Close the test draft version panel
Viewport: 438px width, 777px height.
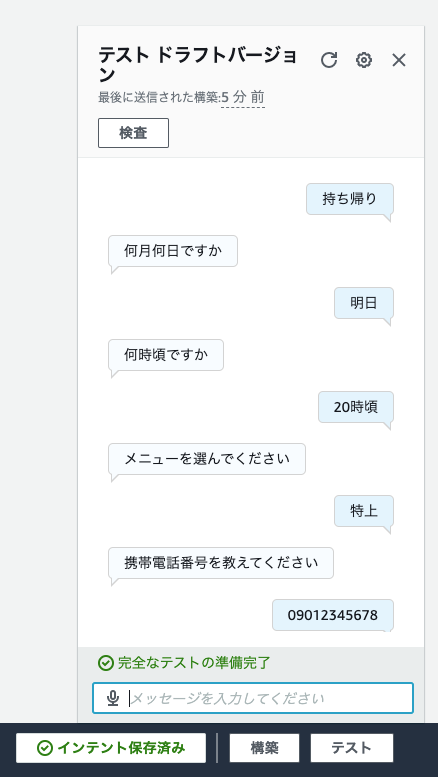pyautogui.click(x=399, y=60)
